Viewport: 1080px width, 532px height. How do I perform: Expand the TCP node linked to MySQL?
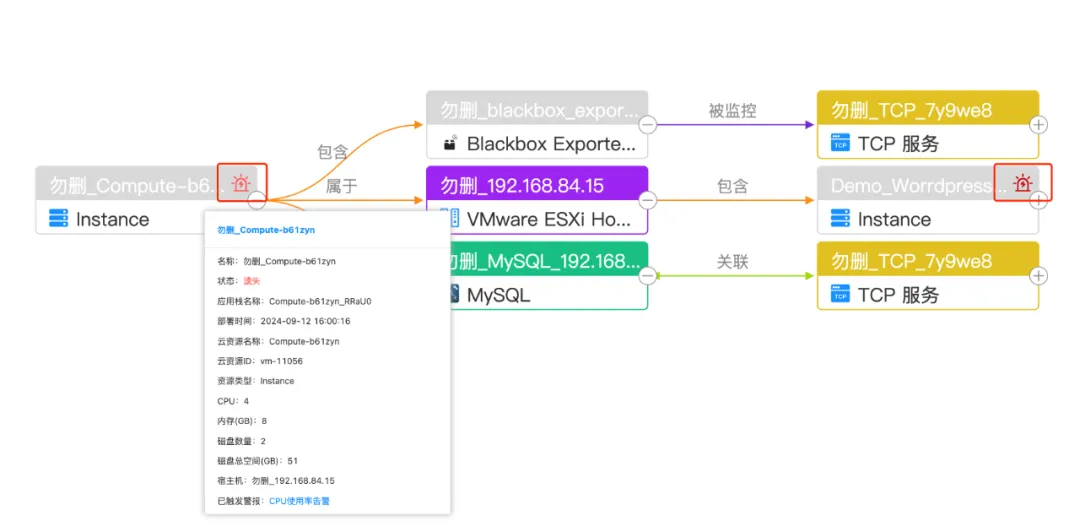point(1039,276)
